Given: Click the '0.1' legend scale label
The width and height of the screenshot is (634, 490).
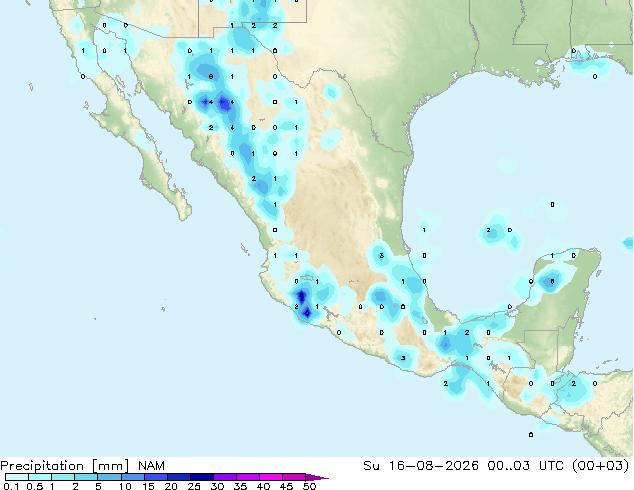Looking at the screenshot, I should click(11, 486).
